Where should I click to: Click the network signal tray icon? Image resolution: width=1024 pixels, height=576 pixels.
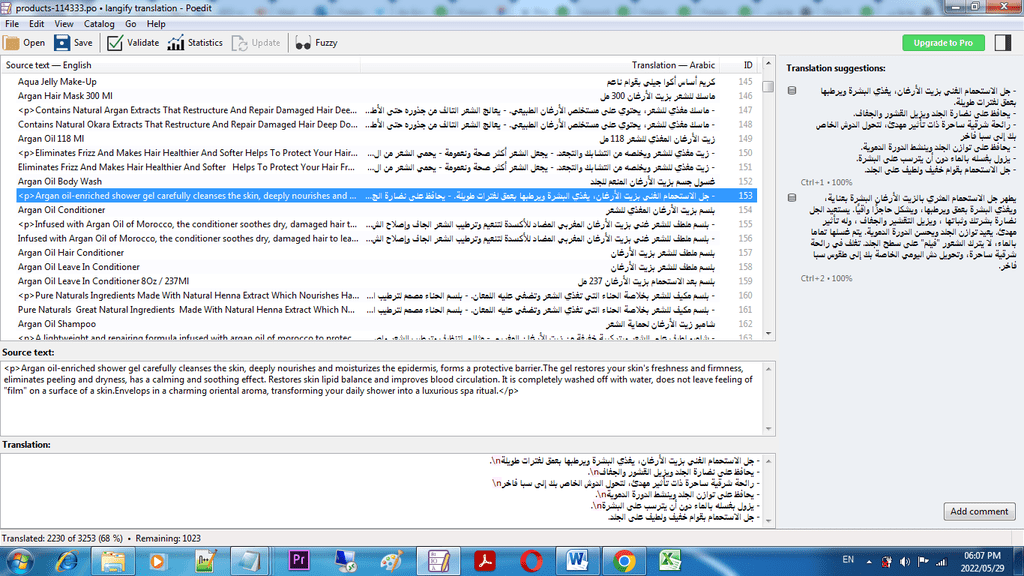pos(941,562)
